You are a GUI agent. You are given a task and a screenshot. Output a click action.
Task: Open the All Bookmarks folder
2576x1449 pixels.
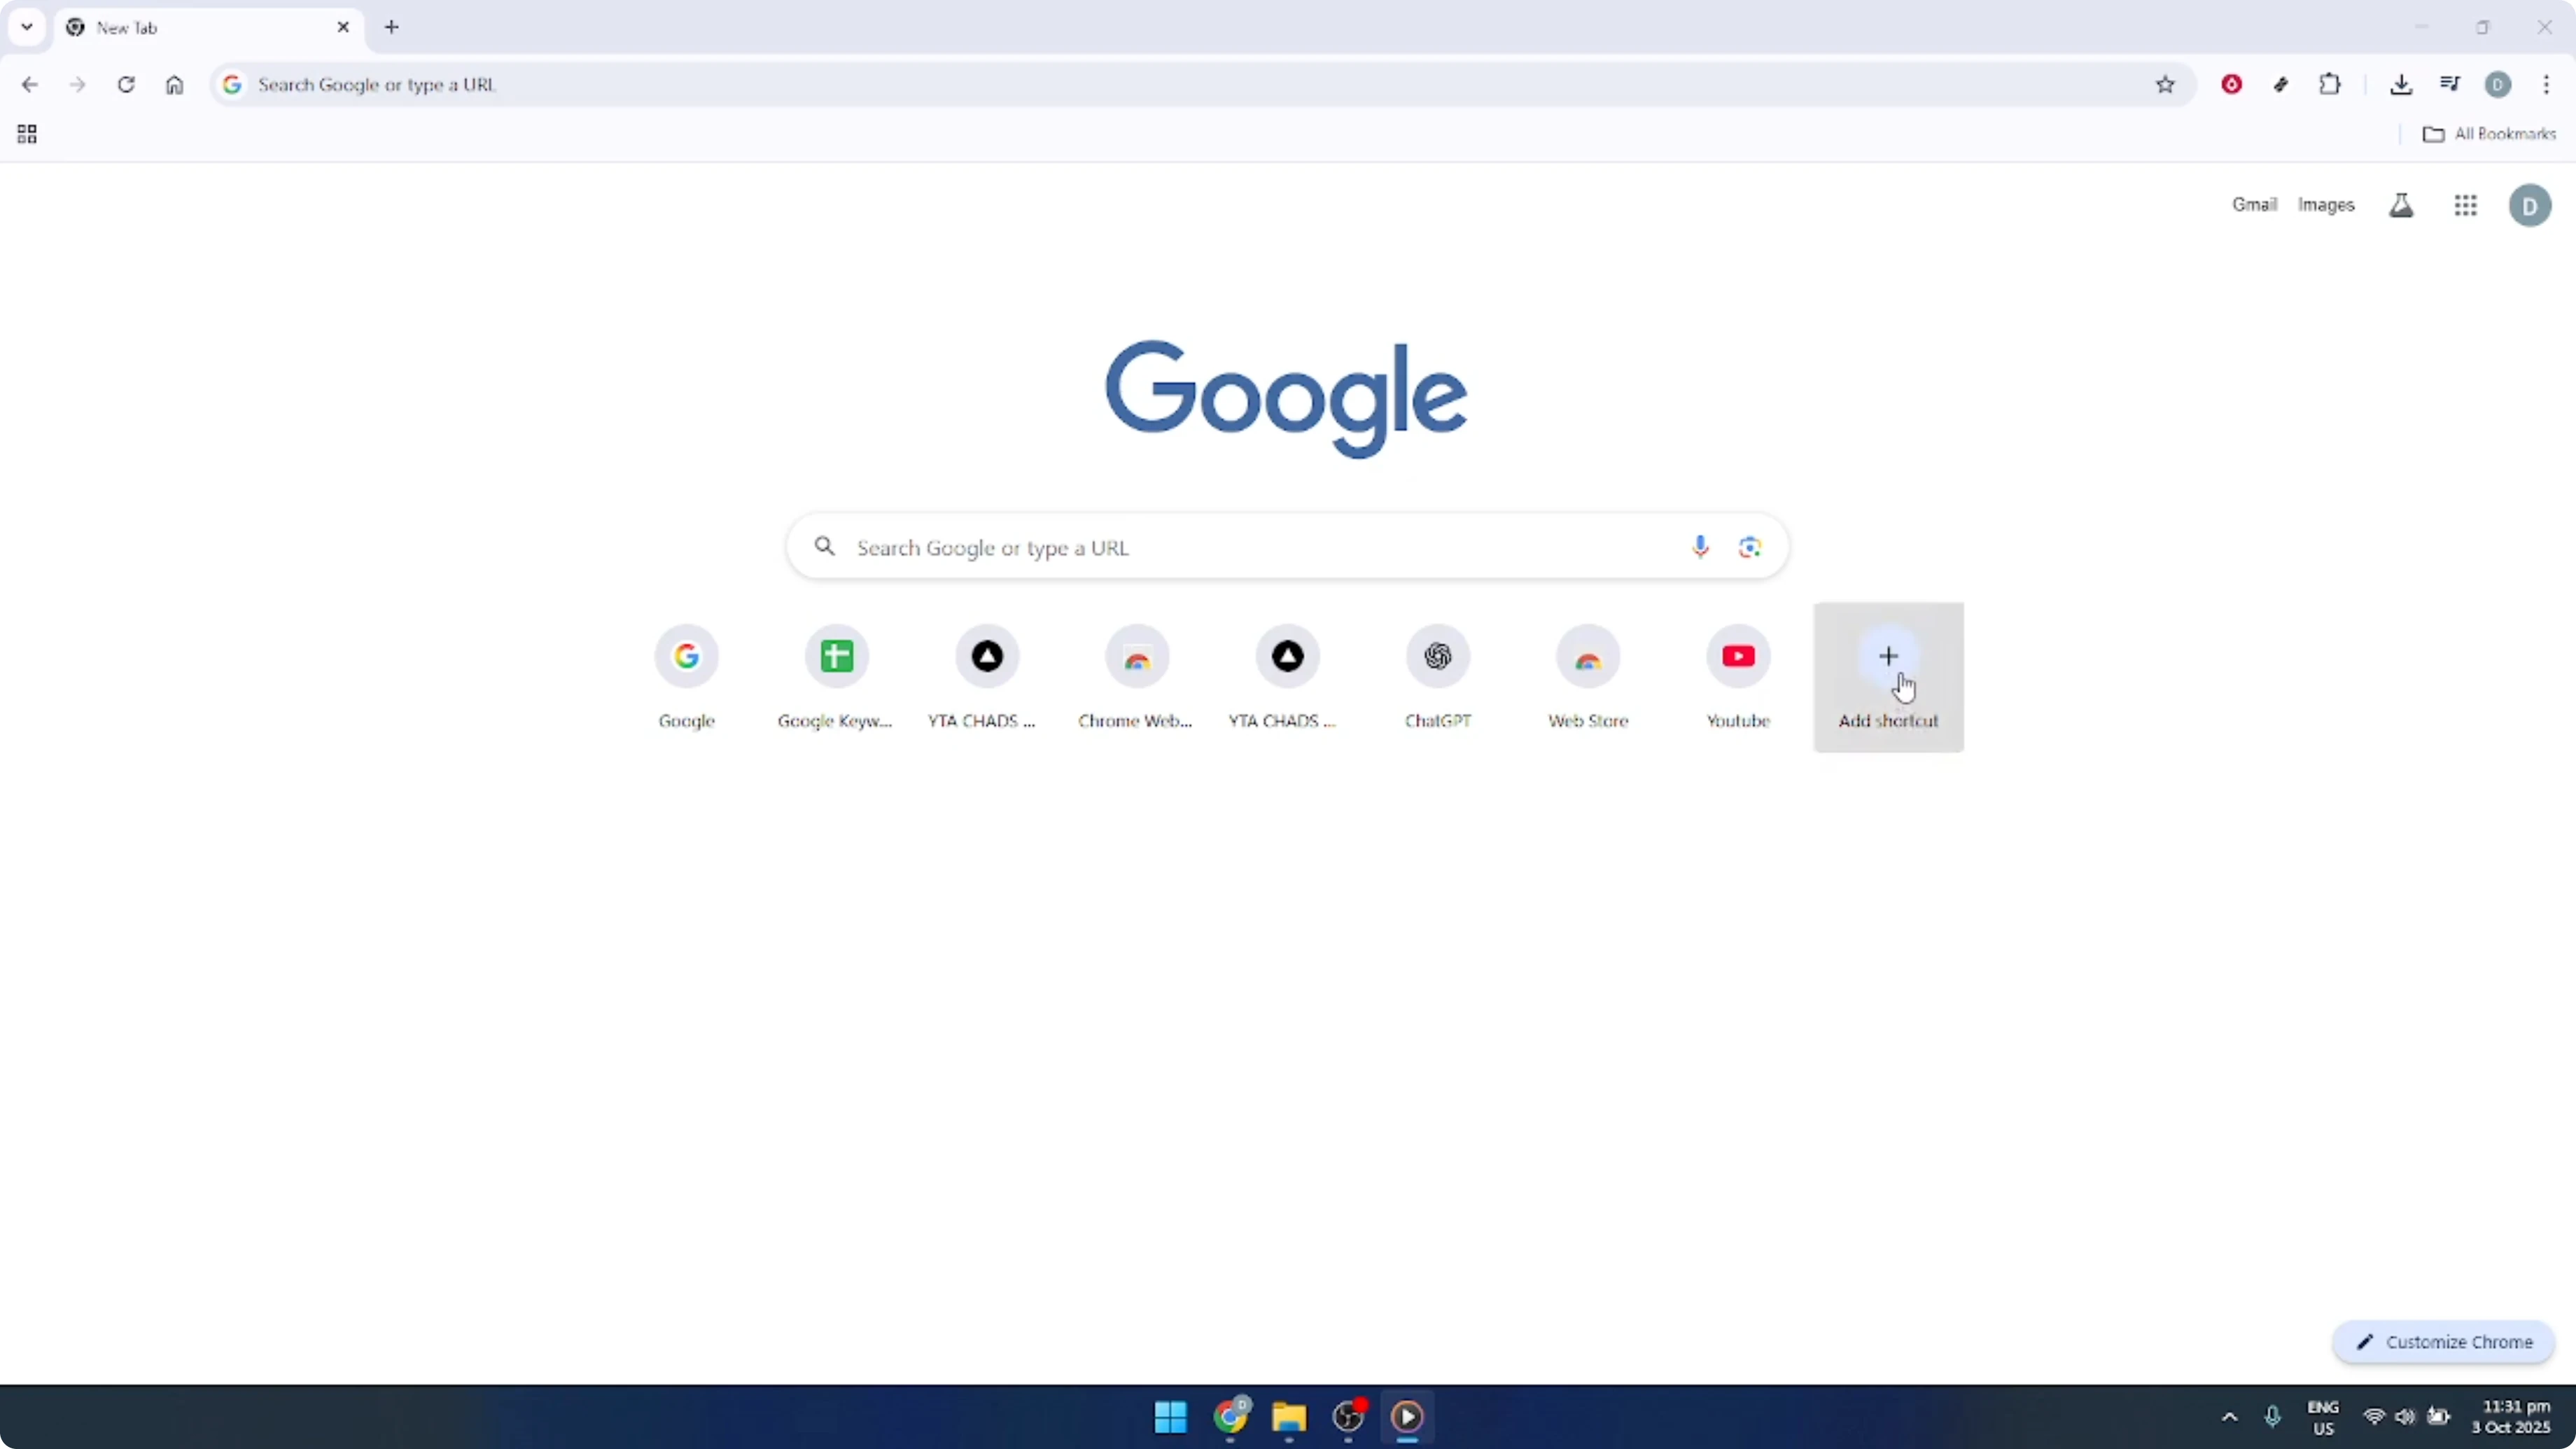point(2489,134)
